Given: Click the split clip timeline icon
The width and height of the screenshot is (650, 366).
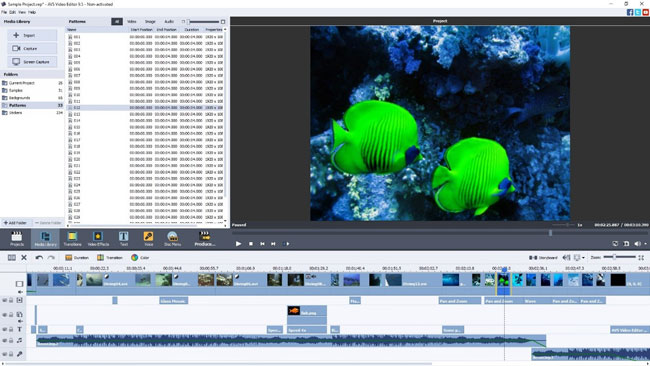Looking at the screenshot, I should click(x=12, y=257).
